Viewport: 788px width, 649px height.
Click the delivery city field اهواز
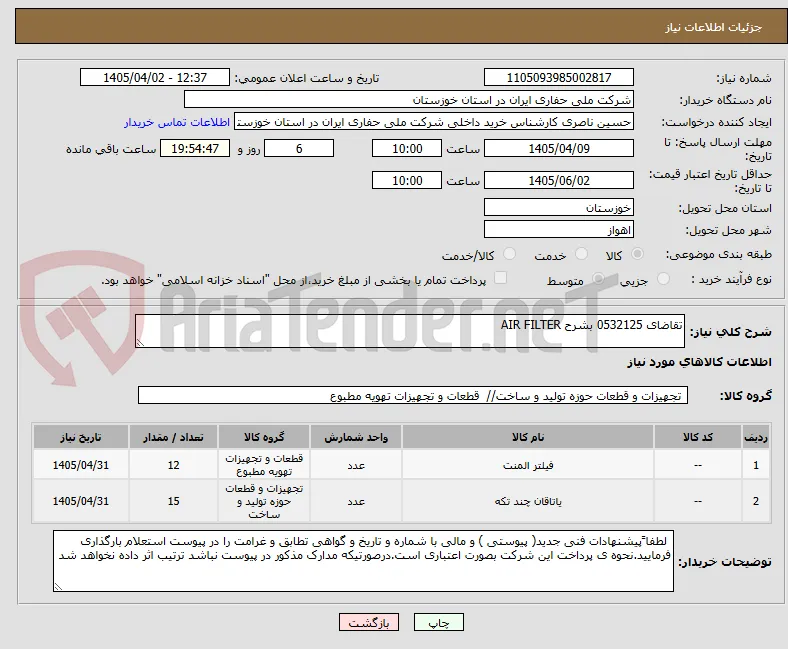[x=558, y=229]
